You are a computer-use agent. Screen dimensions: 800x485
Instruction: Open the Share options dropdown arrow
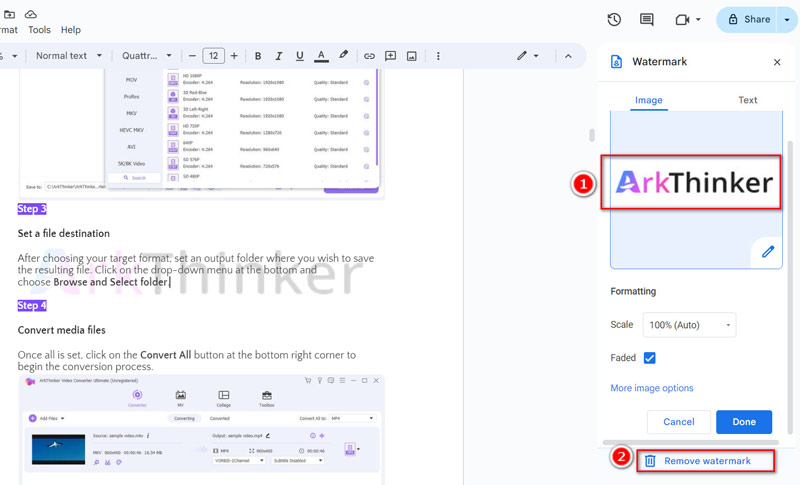[787, 20]
